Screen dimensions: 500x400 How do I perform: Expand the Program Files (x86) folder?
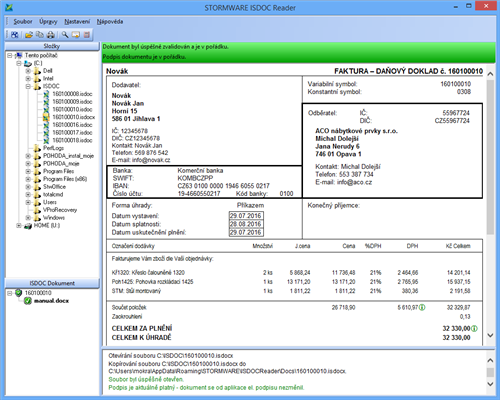(28, 179)
